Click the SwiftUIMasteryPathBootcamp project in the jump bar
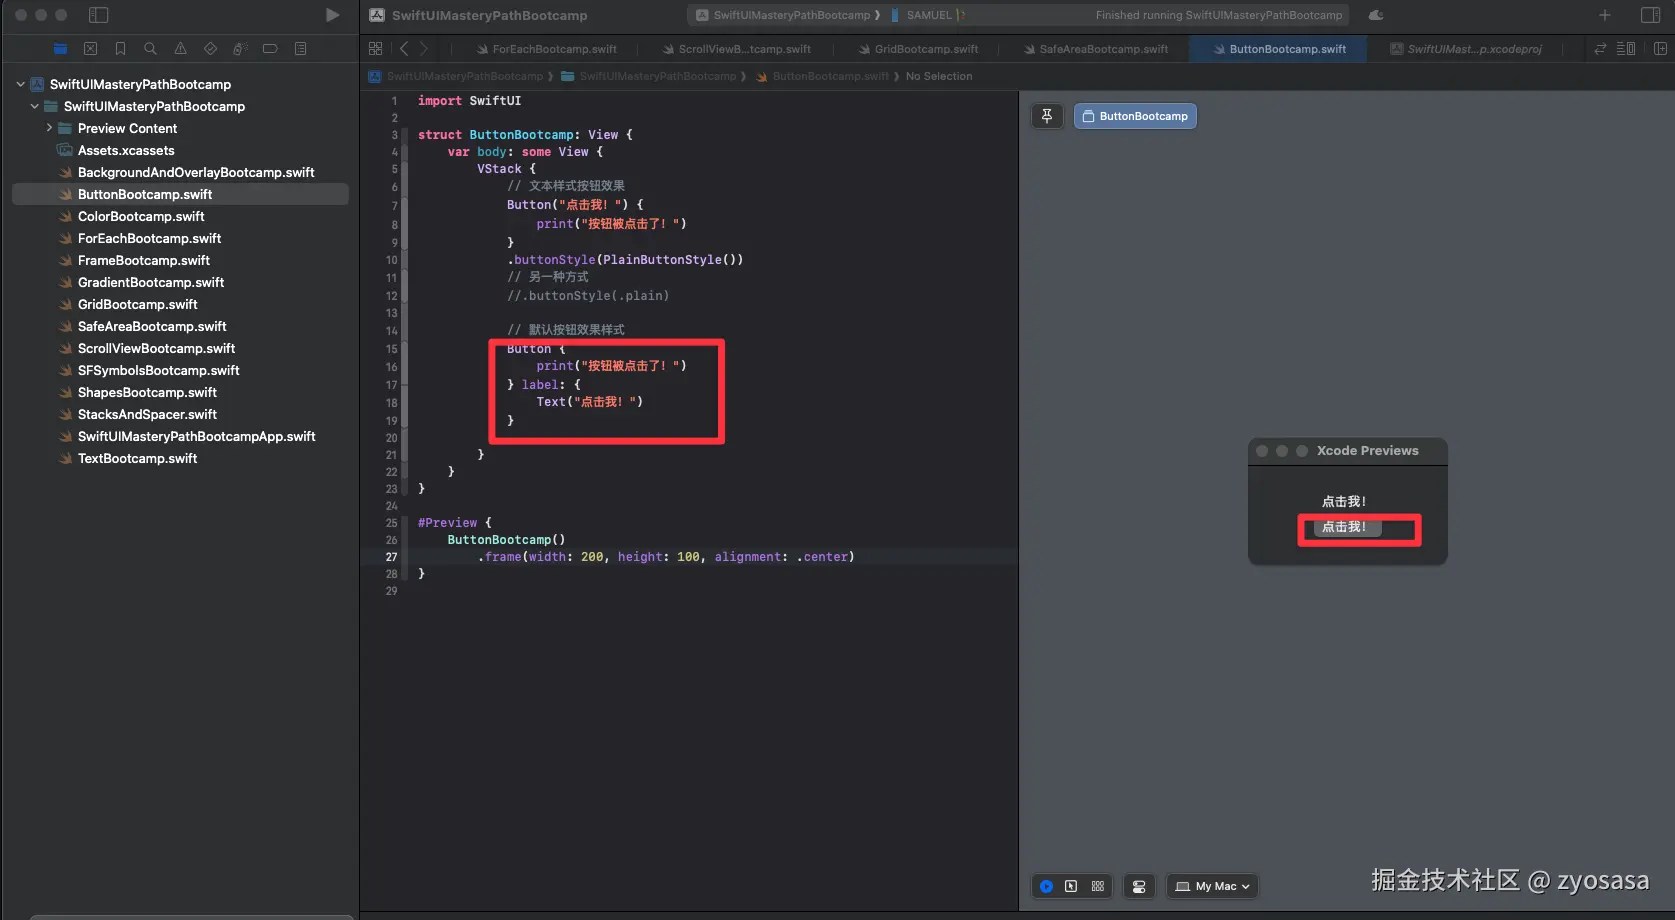Viewport: 1675px width, 920px height. coord(457,76)
